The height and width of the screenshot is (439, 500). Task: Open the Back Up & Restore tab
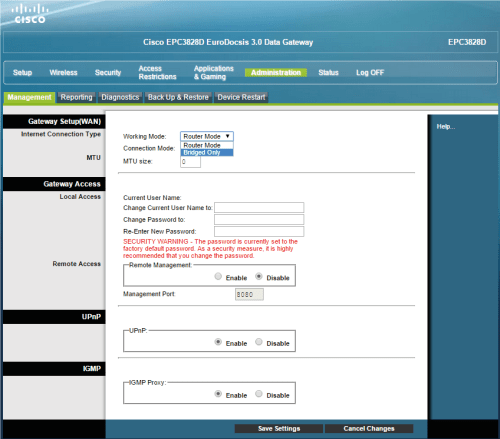pyautogui.click(x=178, y=97)
